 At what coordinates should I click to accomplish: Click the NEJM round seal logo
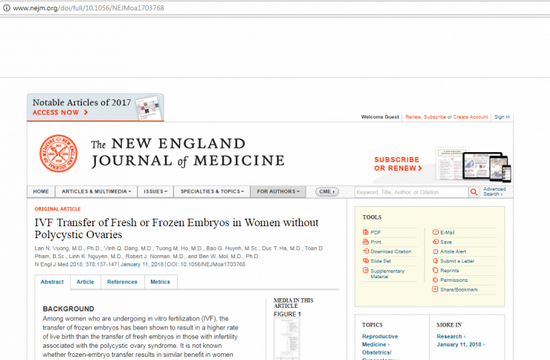(59, 153)
